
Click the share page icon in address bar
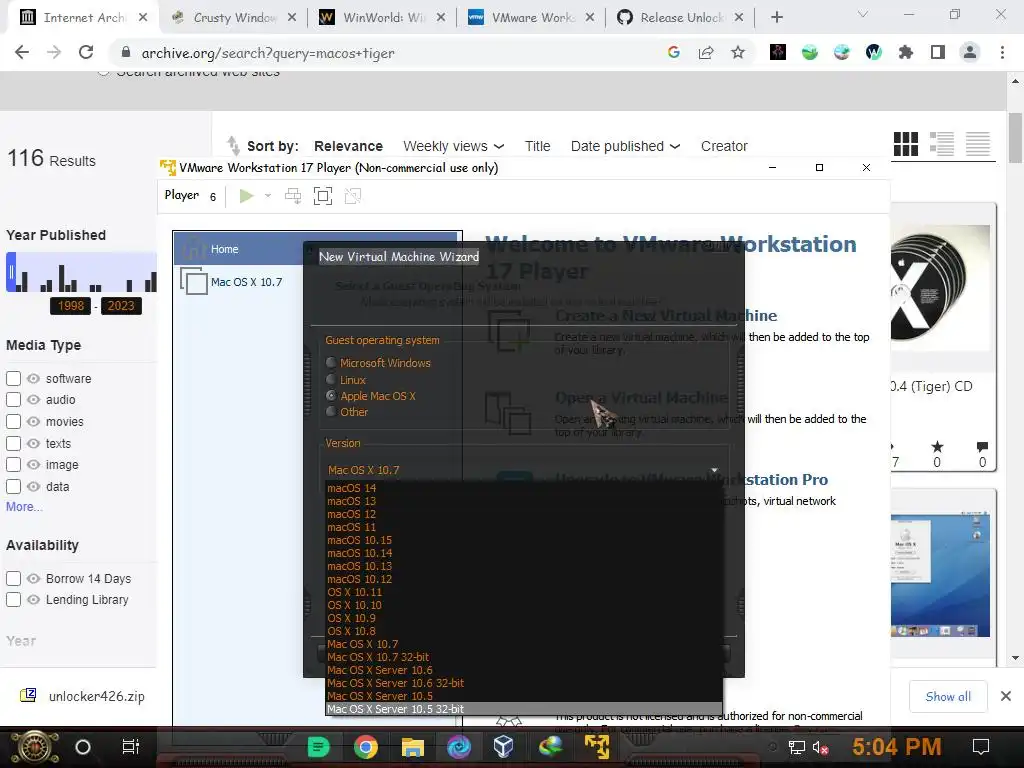tap(706, 53)
